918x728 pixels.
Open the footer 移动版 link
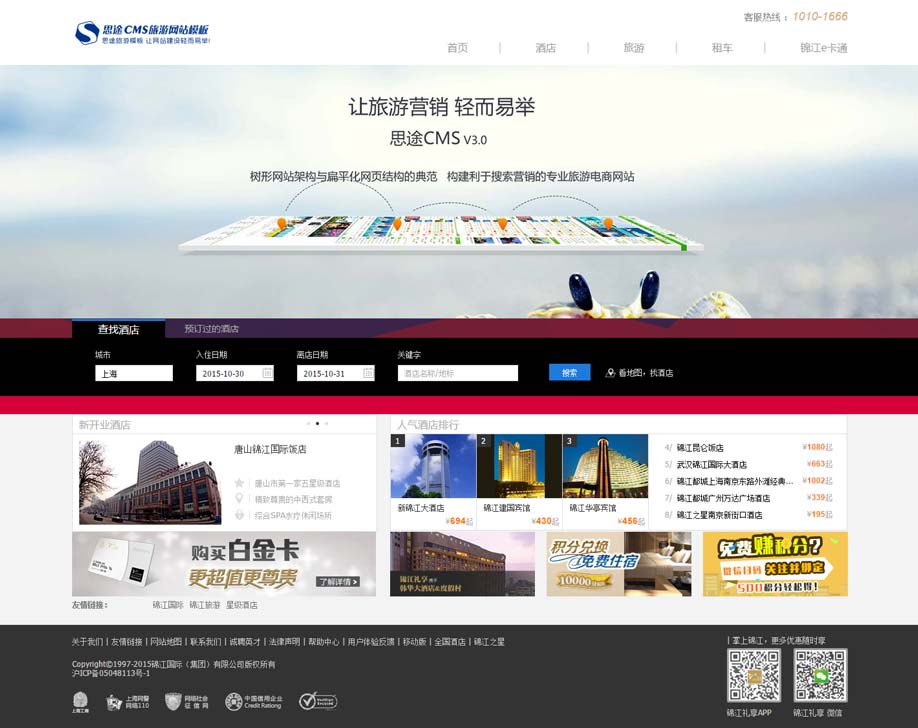pos(415,642)
